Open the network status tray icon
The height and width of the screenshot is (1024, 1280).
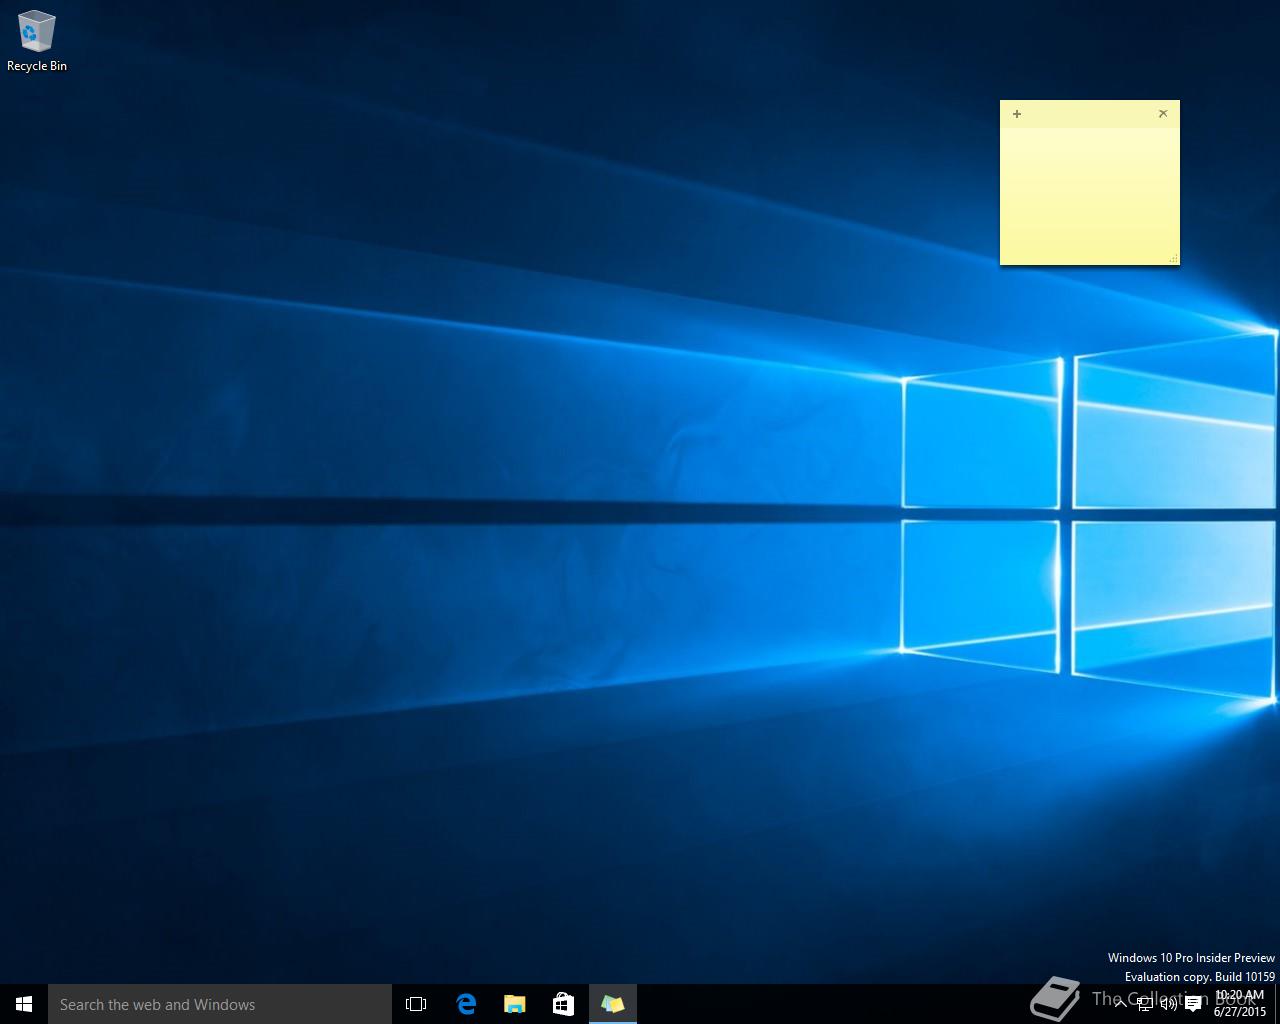click(1145, 1004)
